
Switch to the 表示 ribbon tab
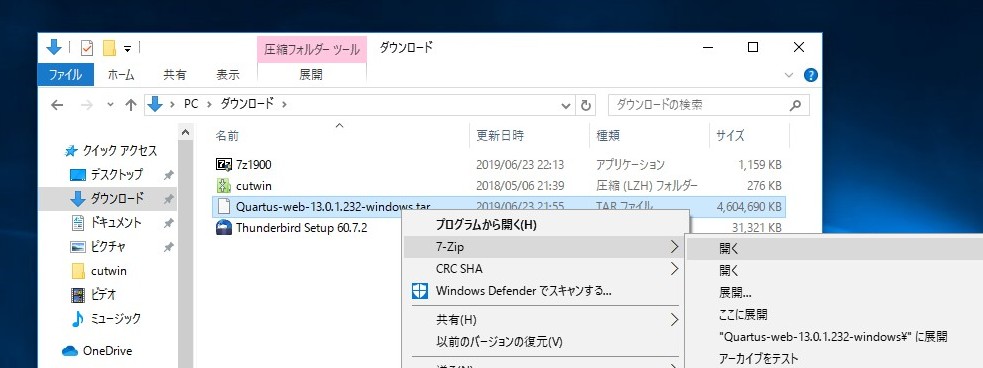pyautogui.click(x=228, y=75)
